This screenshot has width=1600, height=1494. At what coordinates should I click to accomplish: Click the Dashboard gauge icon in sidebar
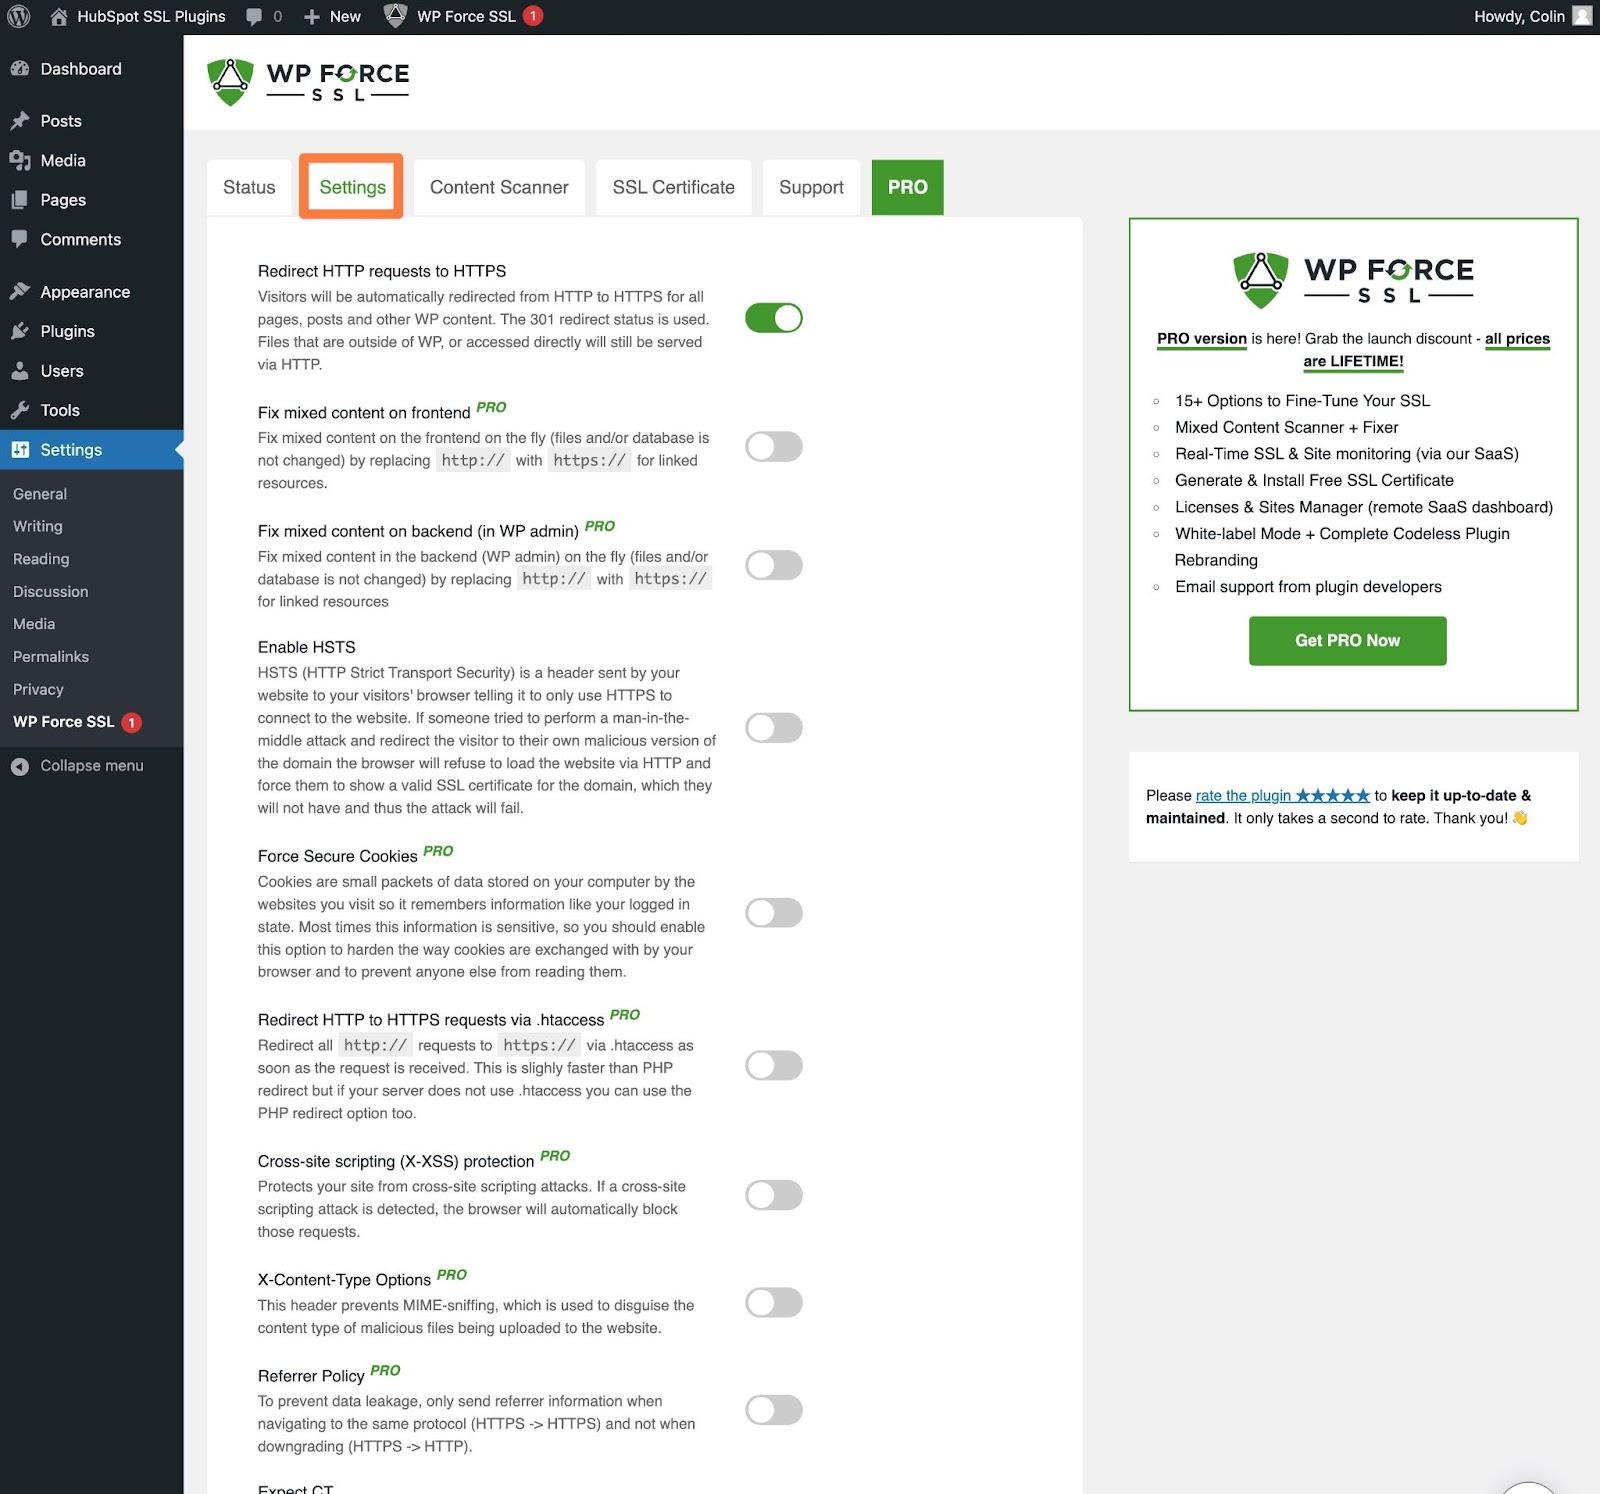pos(20,69)
